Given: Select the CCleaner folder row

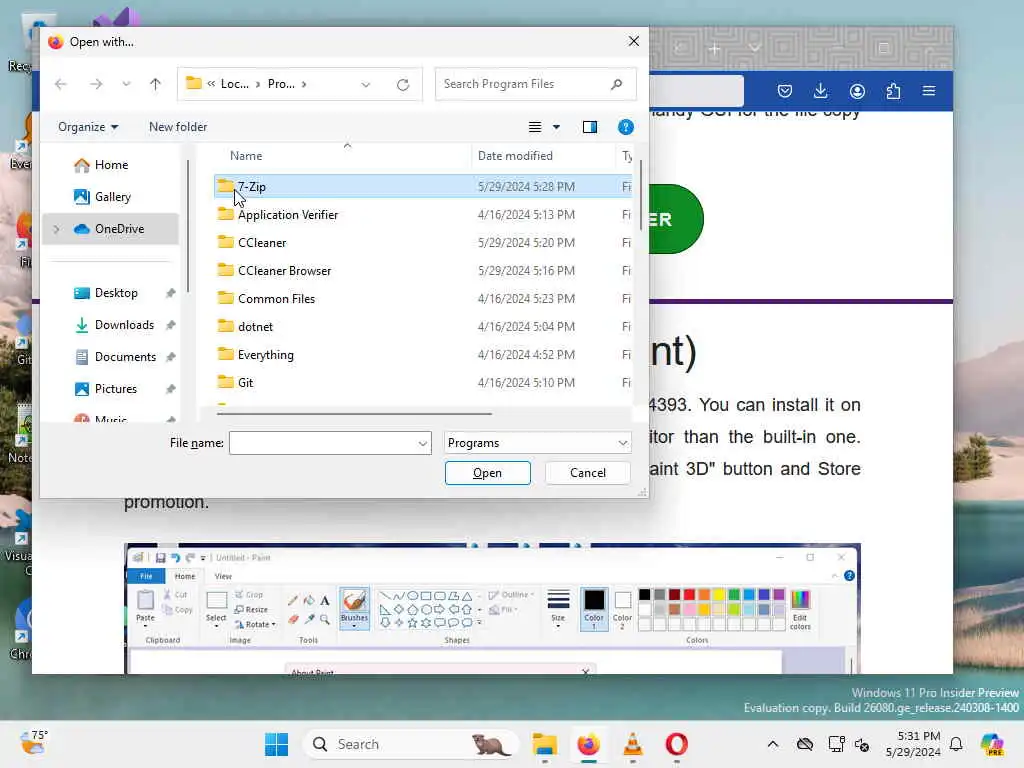Looking at the screenshot, I should click(x=423, y=243).
